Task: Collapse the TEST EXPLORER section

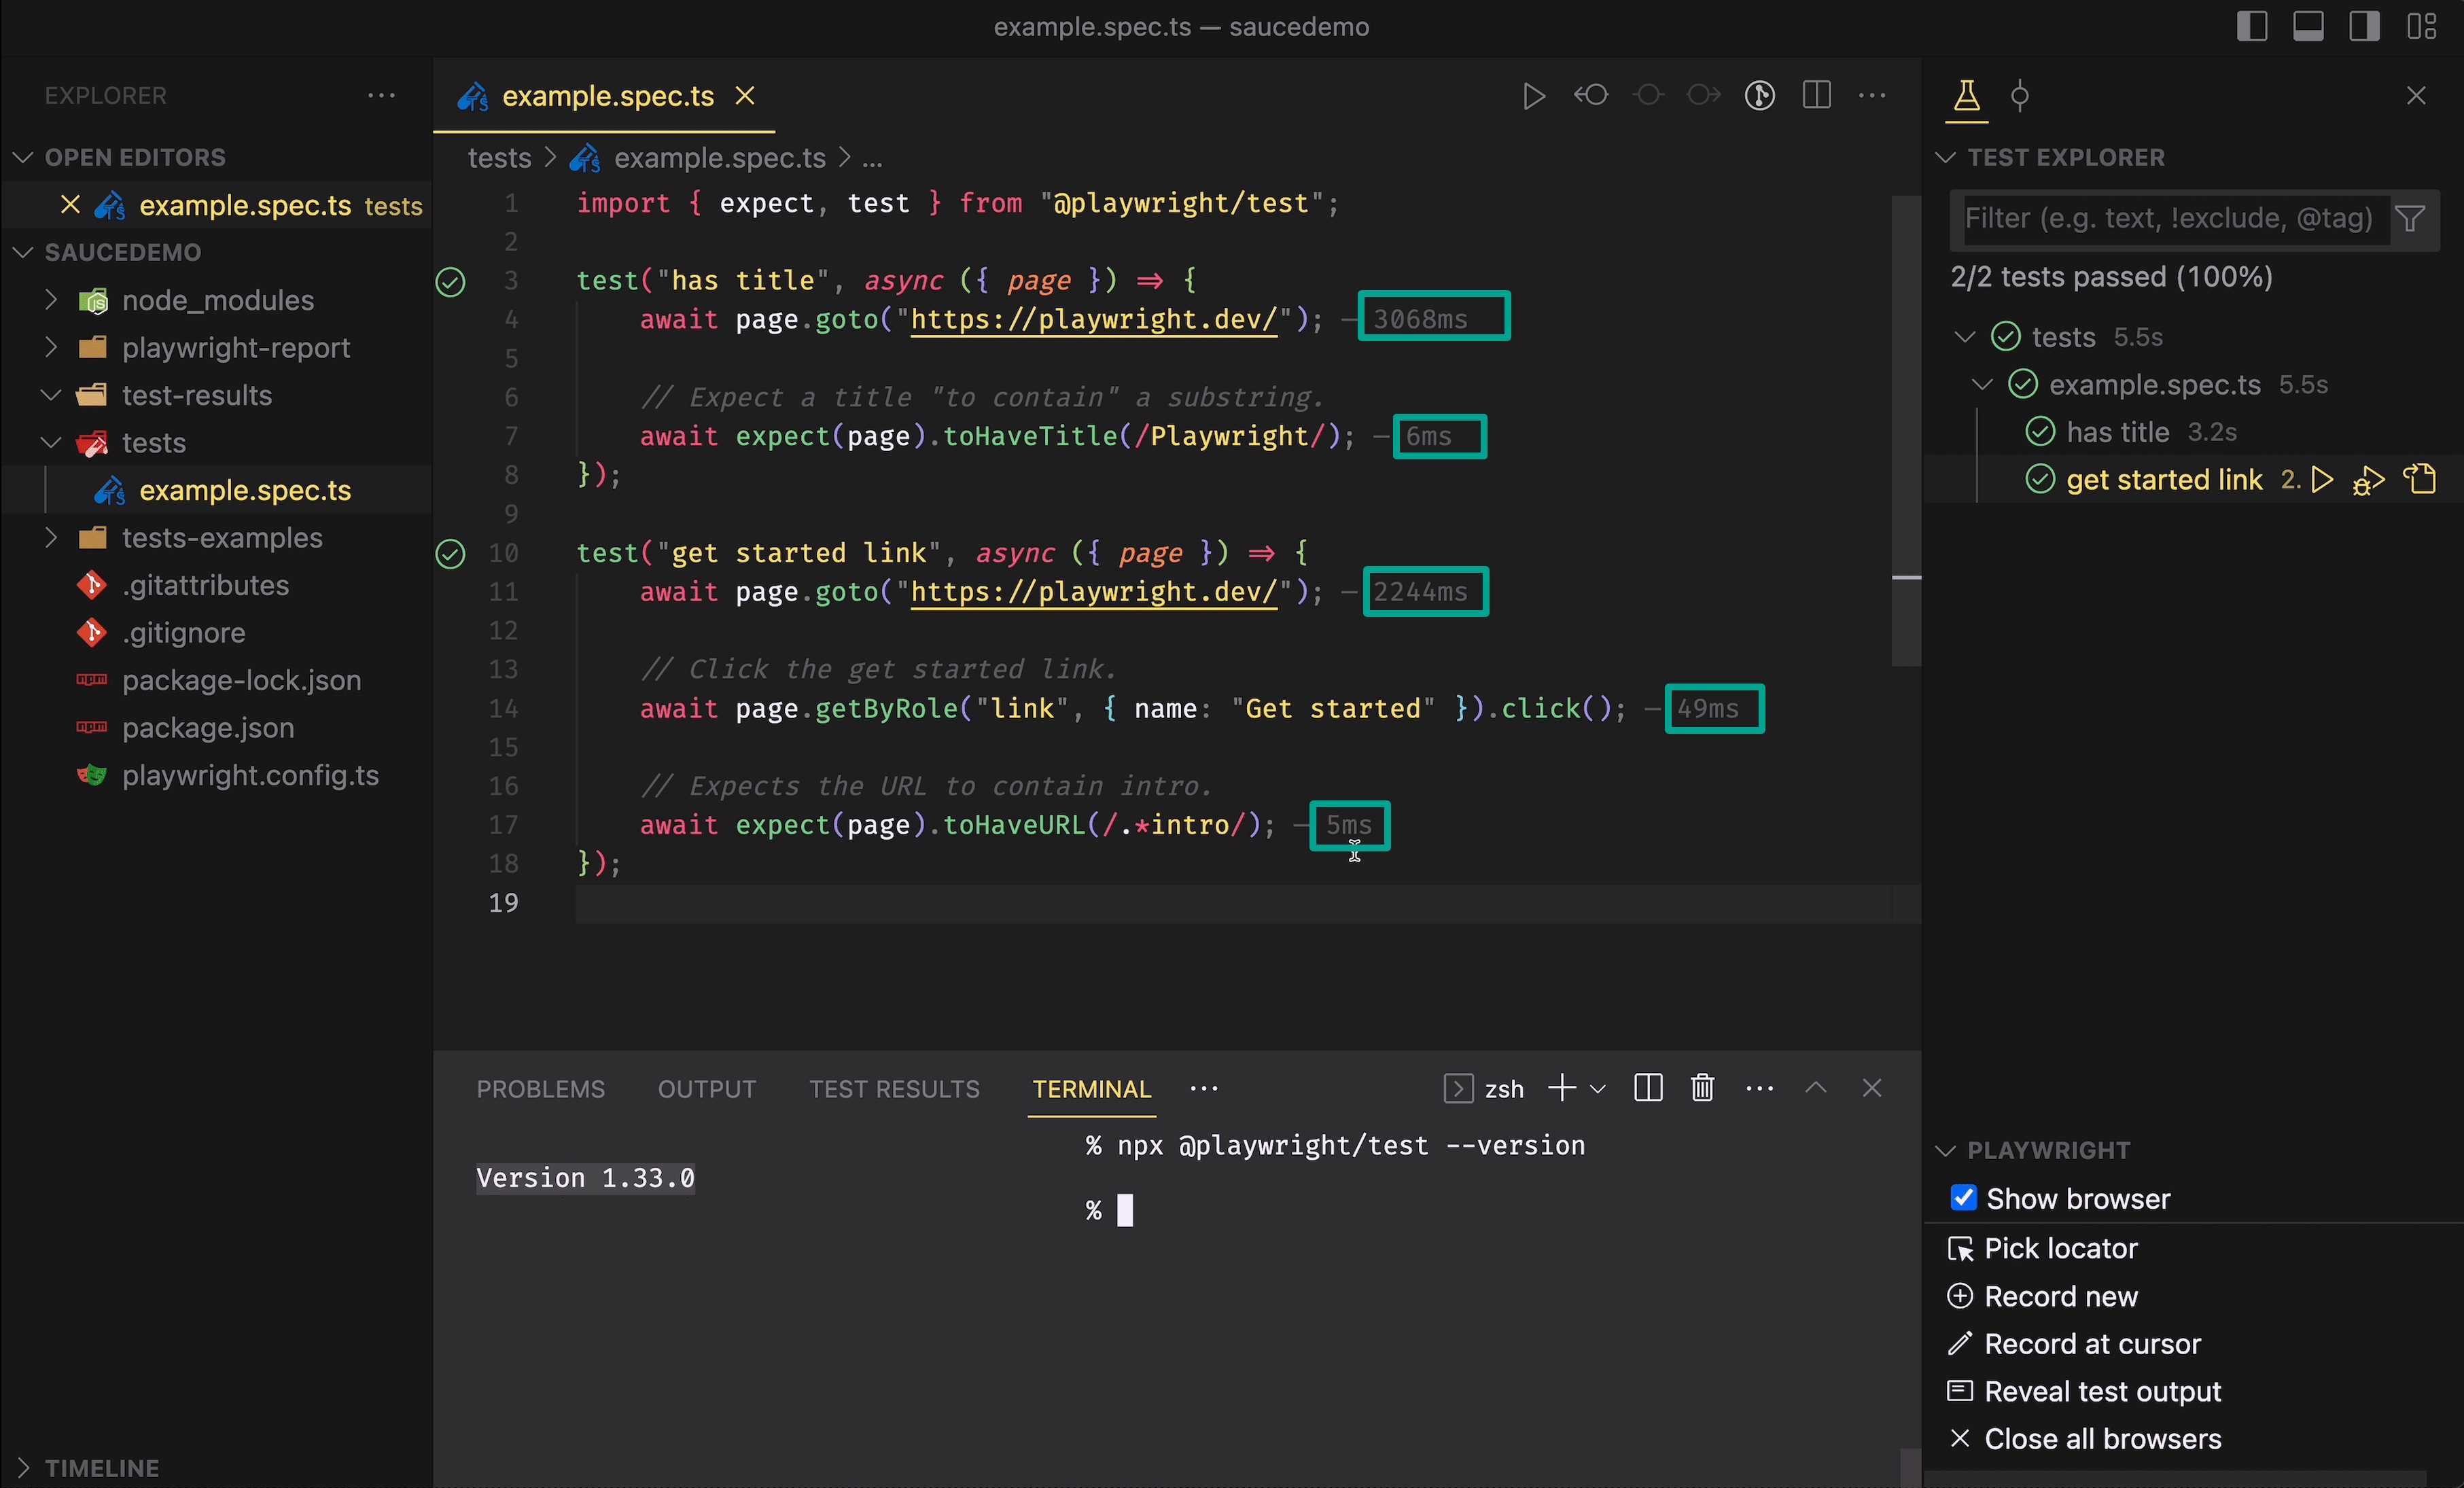Action: click(1946, 157)
